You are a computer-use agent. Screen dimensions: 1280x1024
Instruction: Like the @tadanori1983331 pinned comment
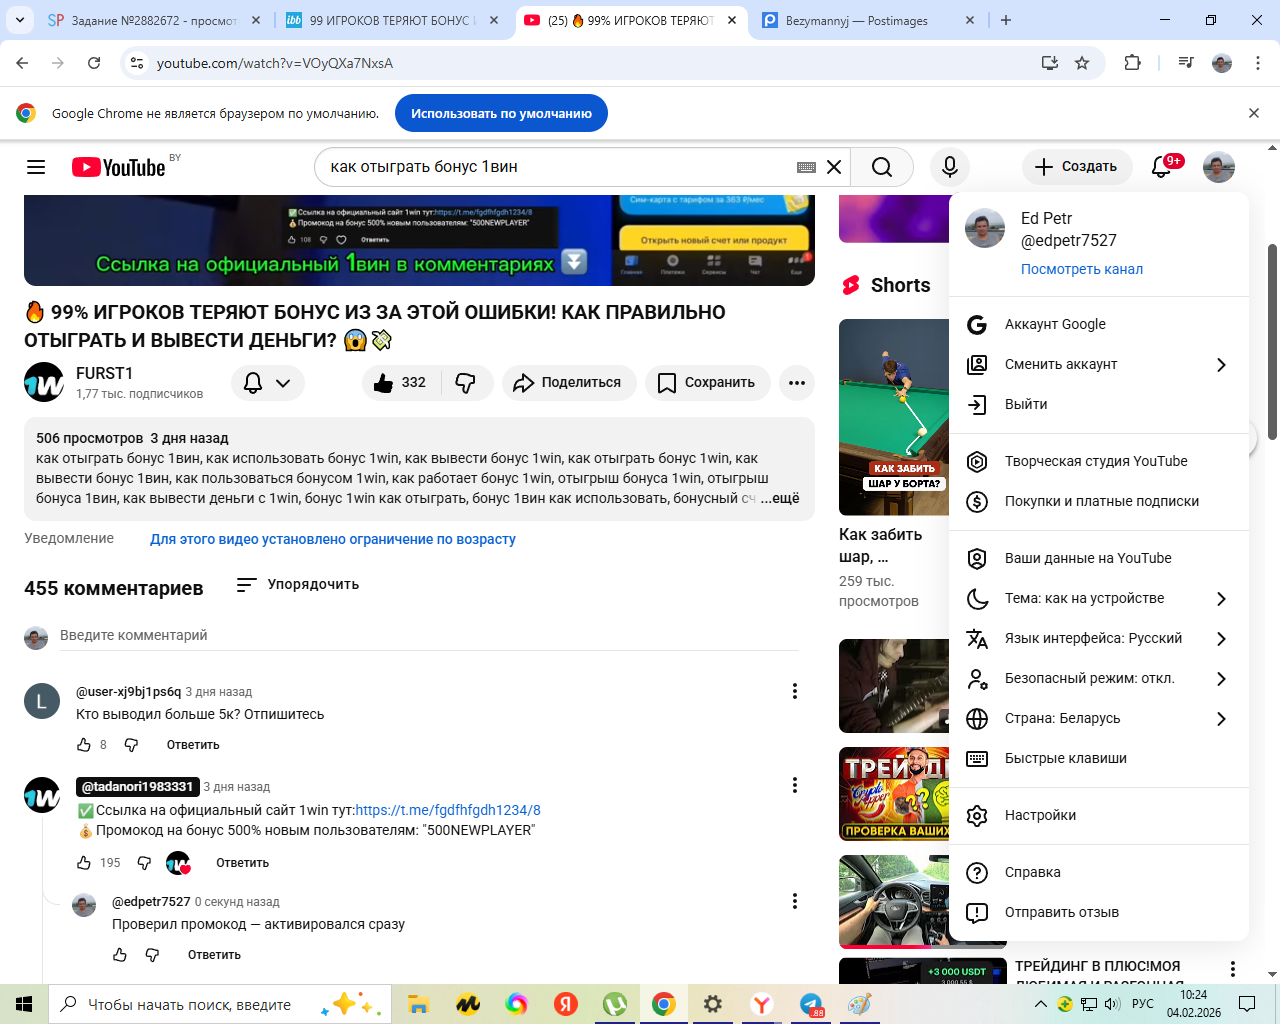pyautogui.click(x=84, y=863)
